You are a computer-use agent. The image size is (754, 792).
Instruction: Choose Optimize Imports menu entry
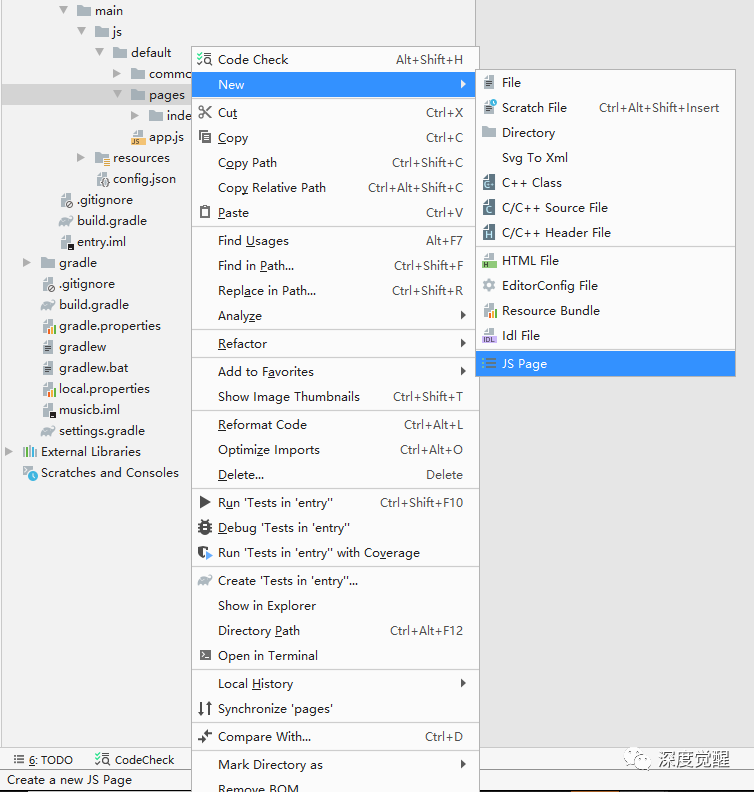335,450
